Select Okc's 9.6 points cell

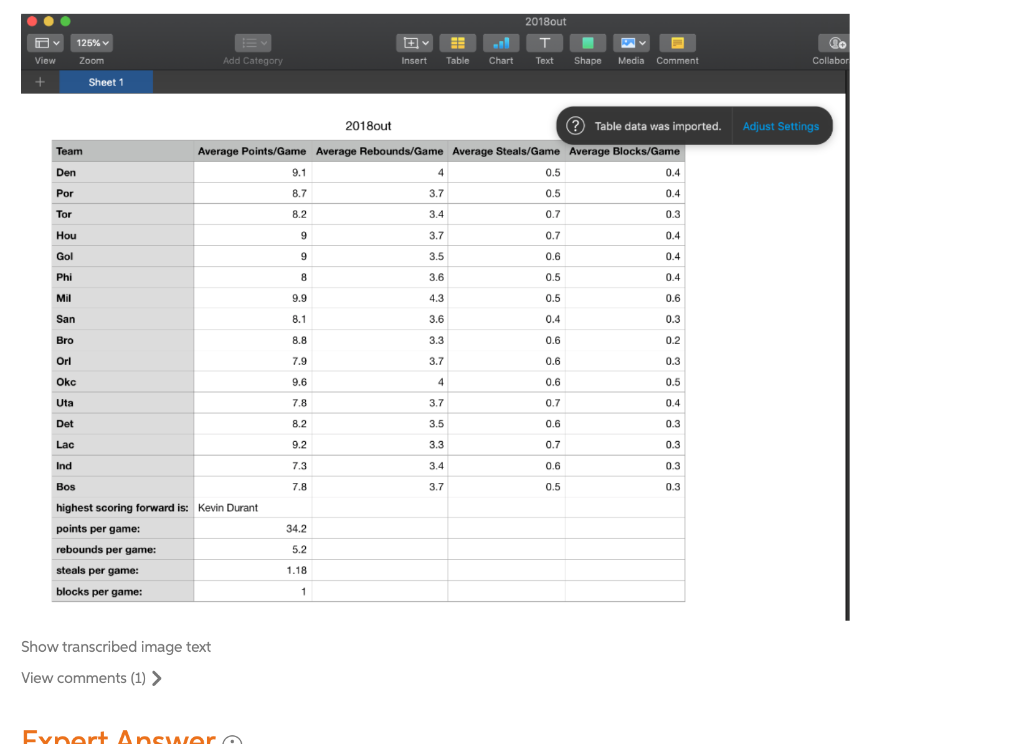[253, 382]
